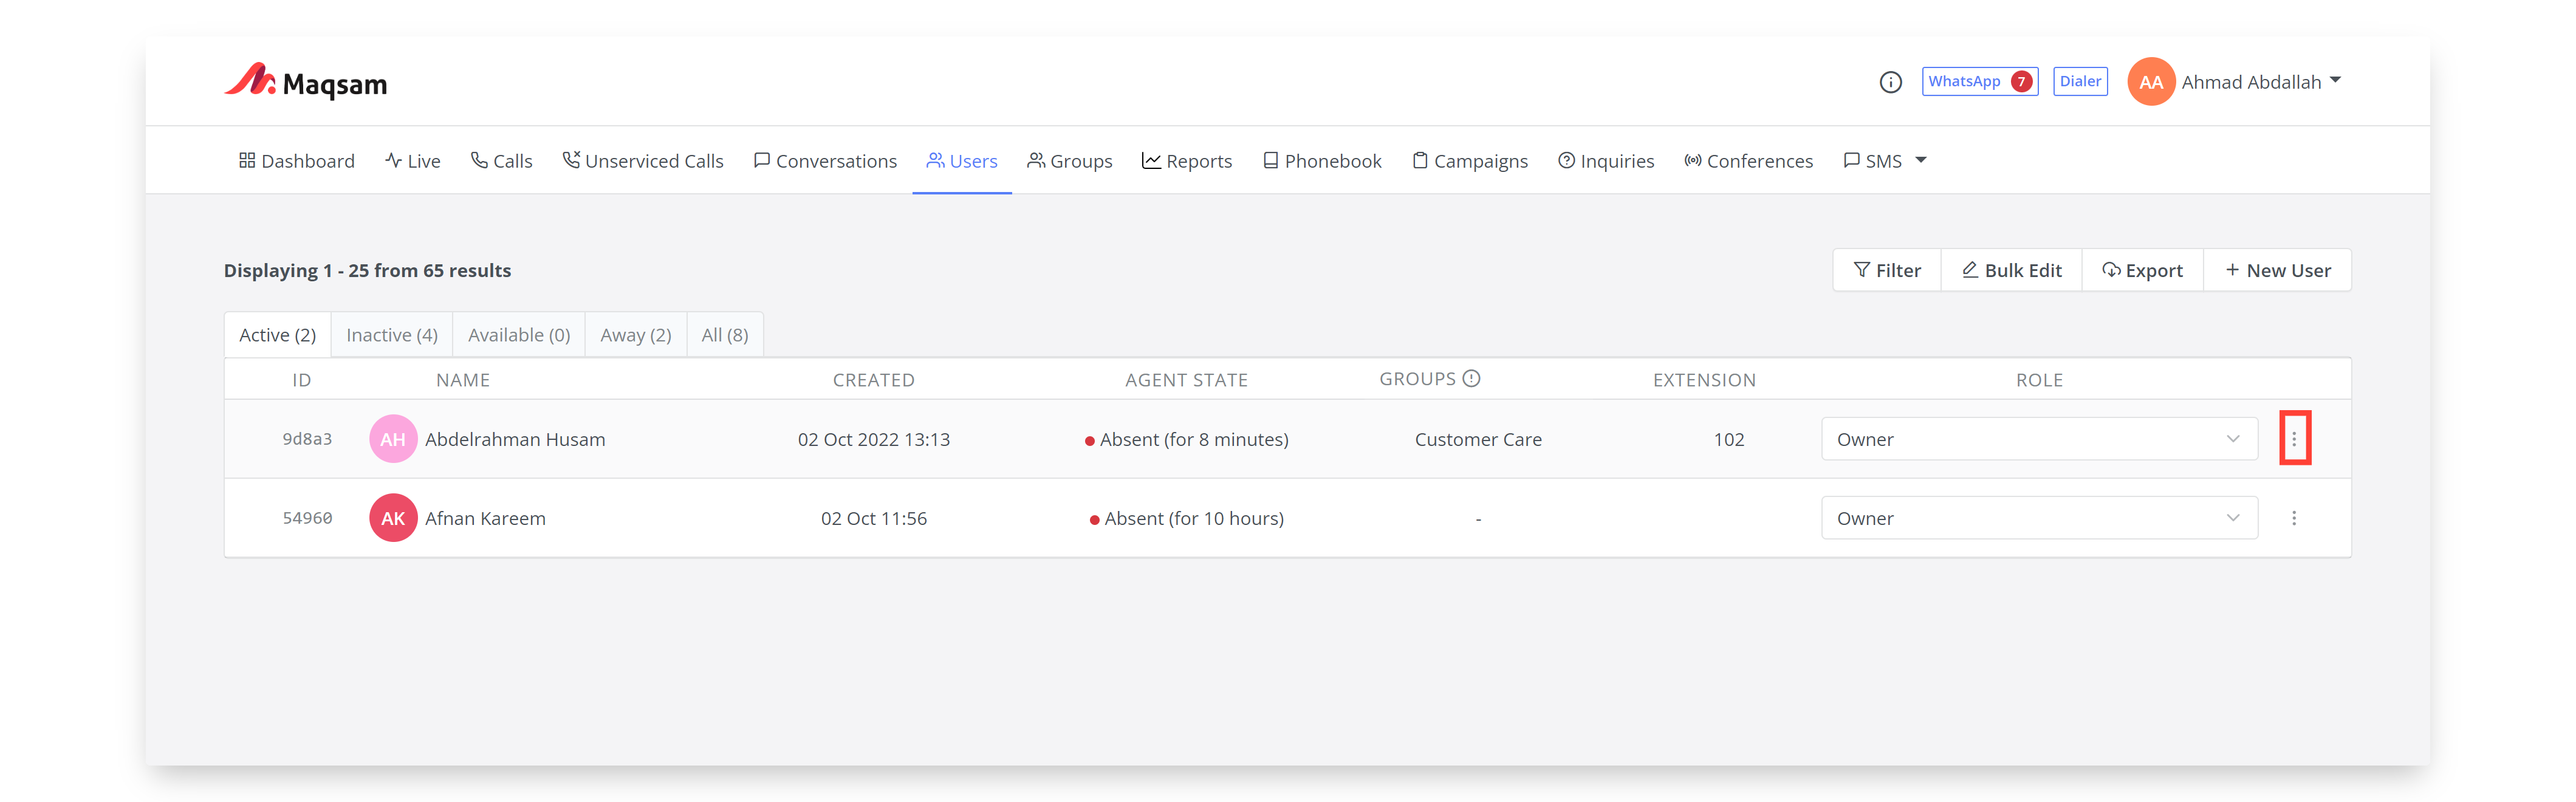Open Afnan Kareem's role dropdown

(x=2039, y=518)
